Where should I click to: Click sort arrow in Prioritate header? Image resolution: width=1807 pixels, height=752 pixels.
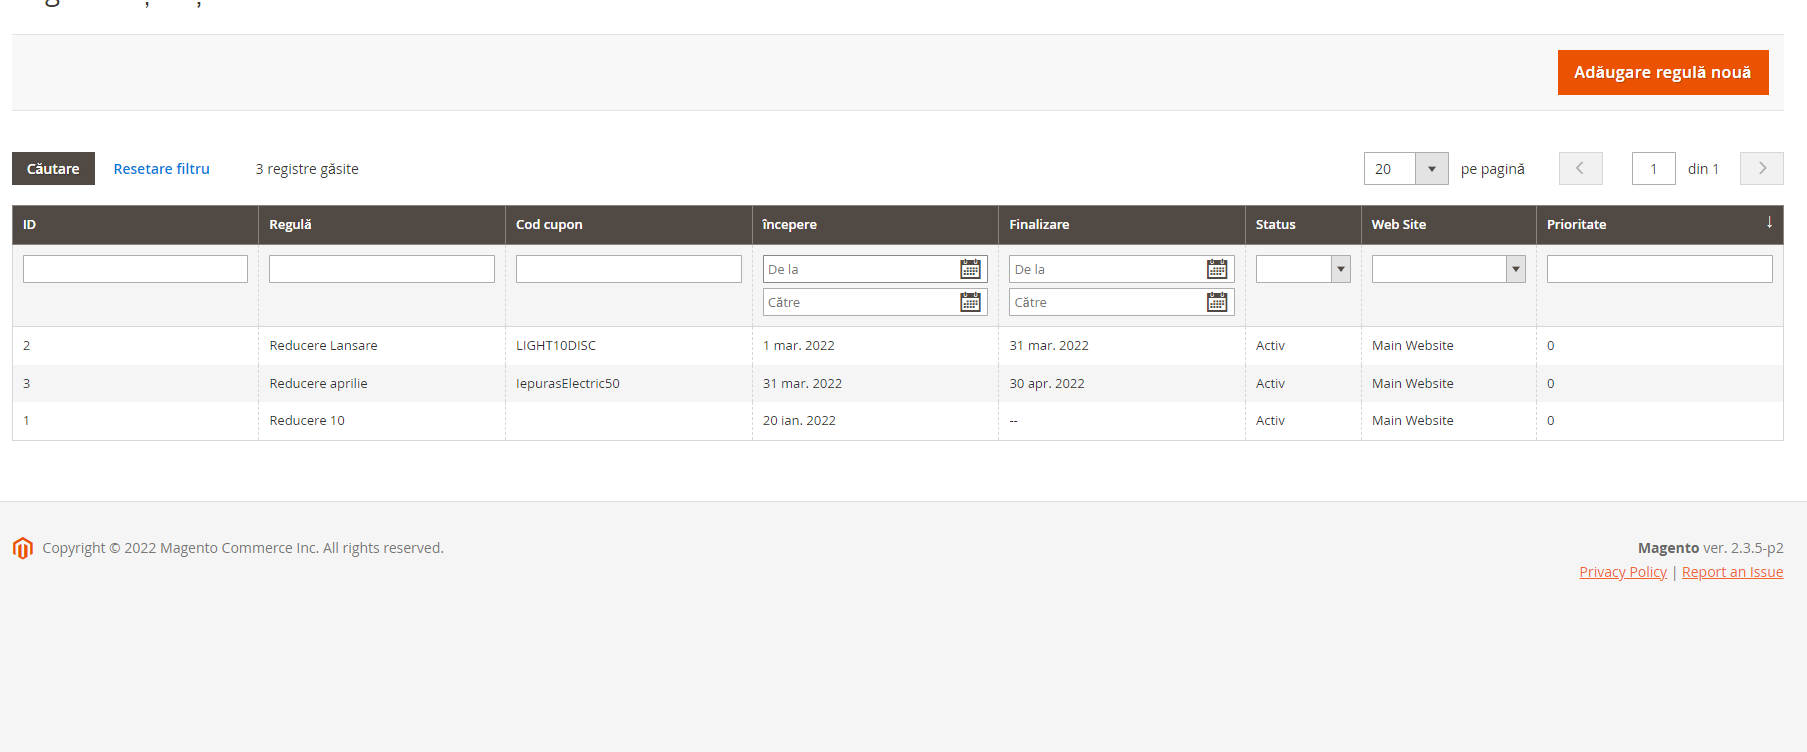(1769, 223)
